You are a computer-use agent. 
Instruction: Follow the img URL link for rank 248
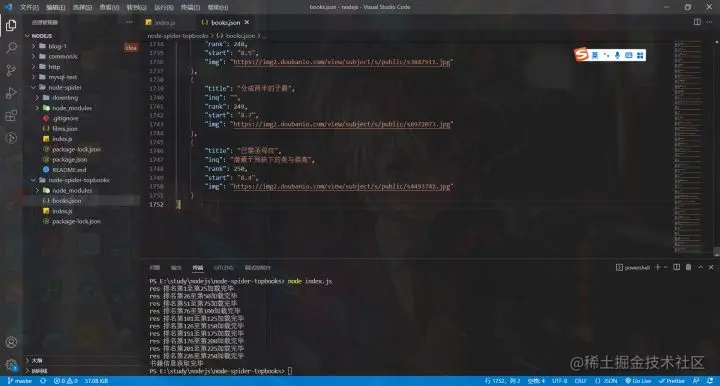(342, 62)
